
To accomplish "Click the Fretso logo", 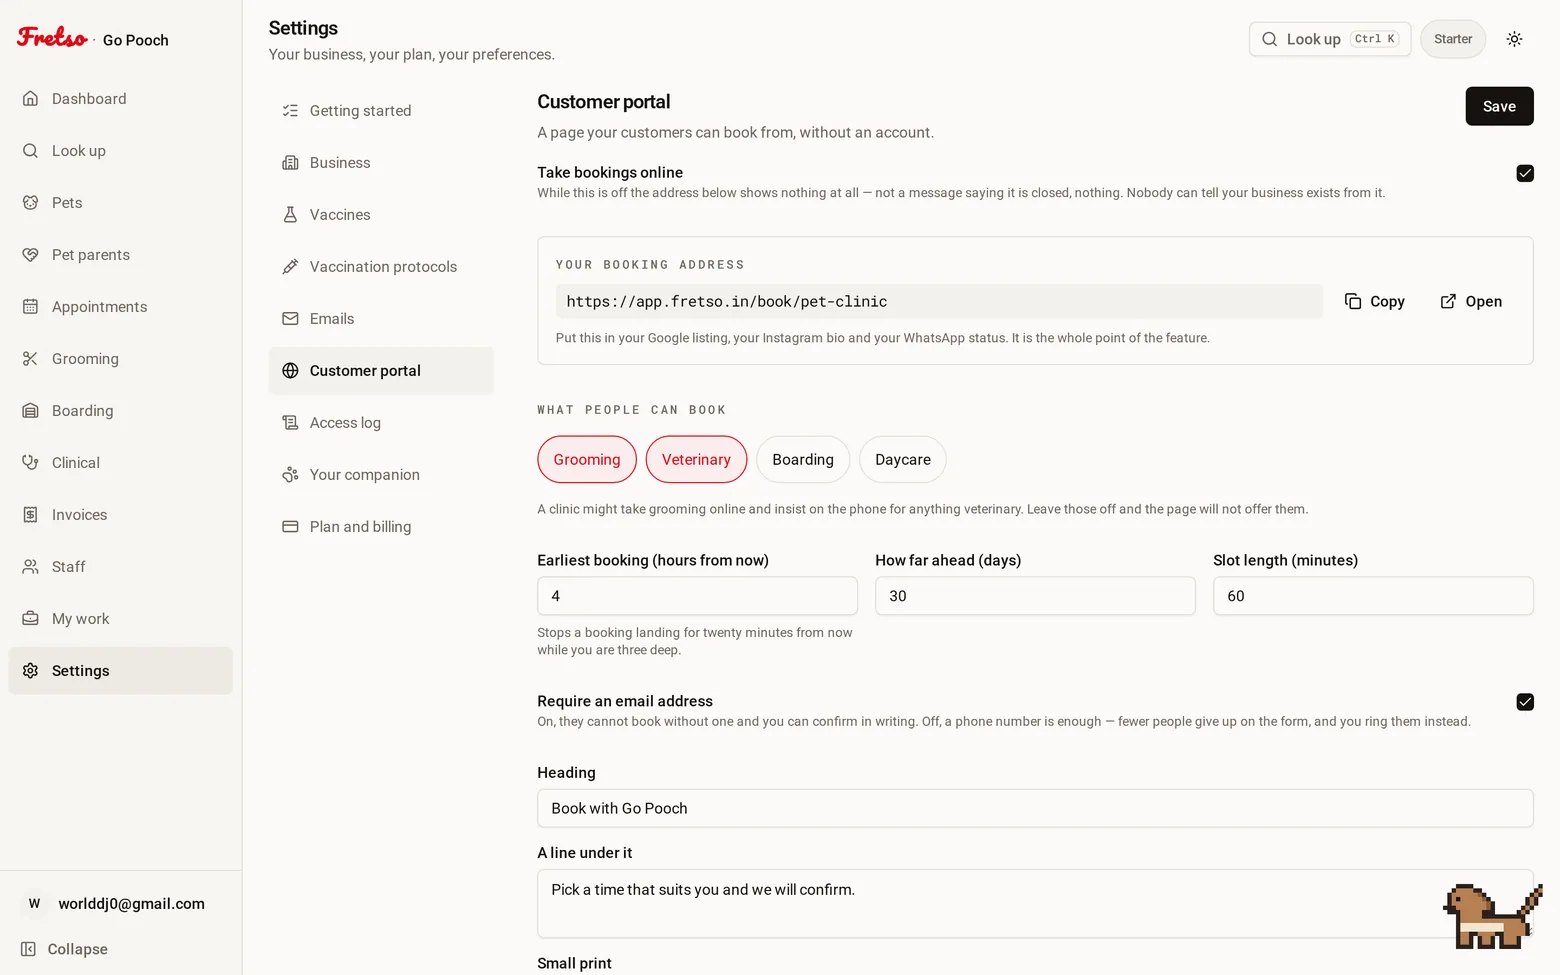I will point(52,38).
